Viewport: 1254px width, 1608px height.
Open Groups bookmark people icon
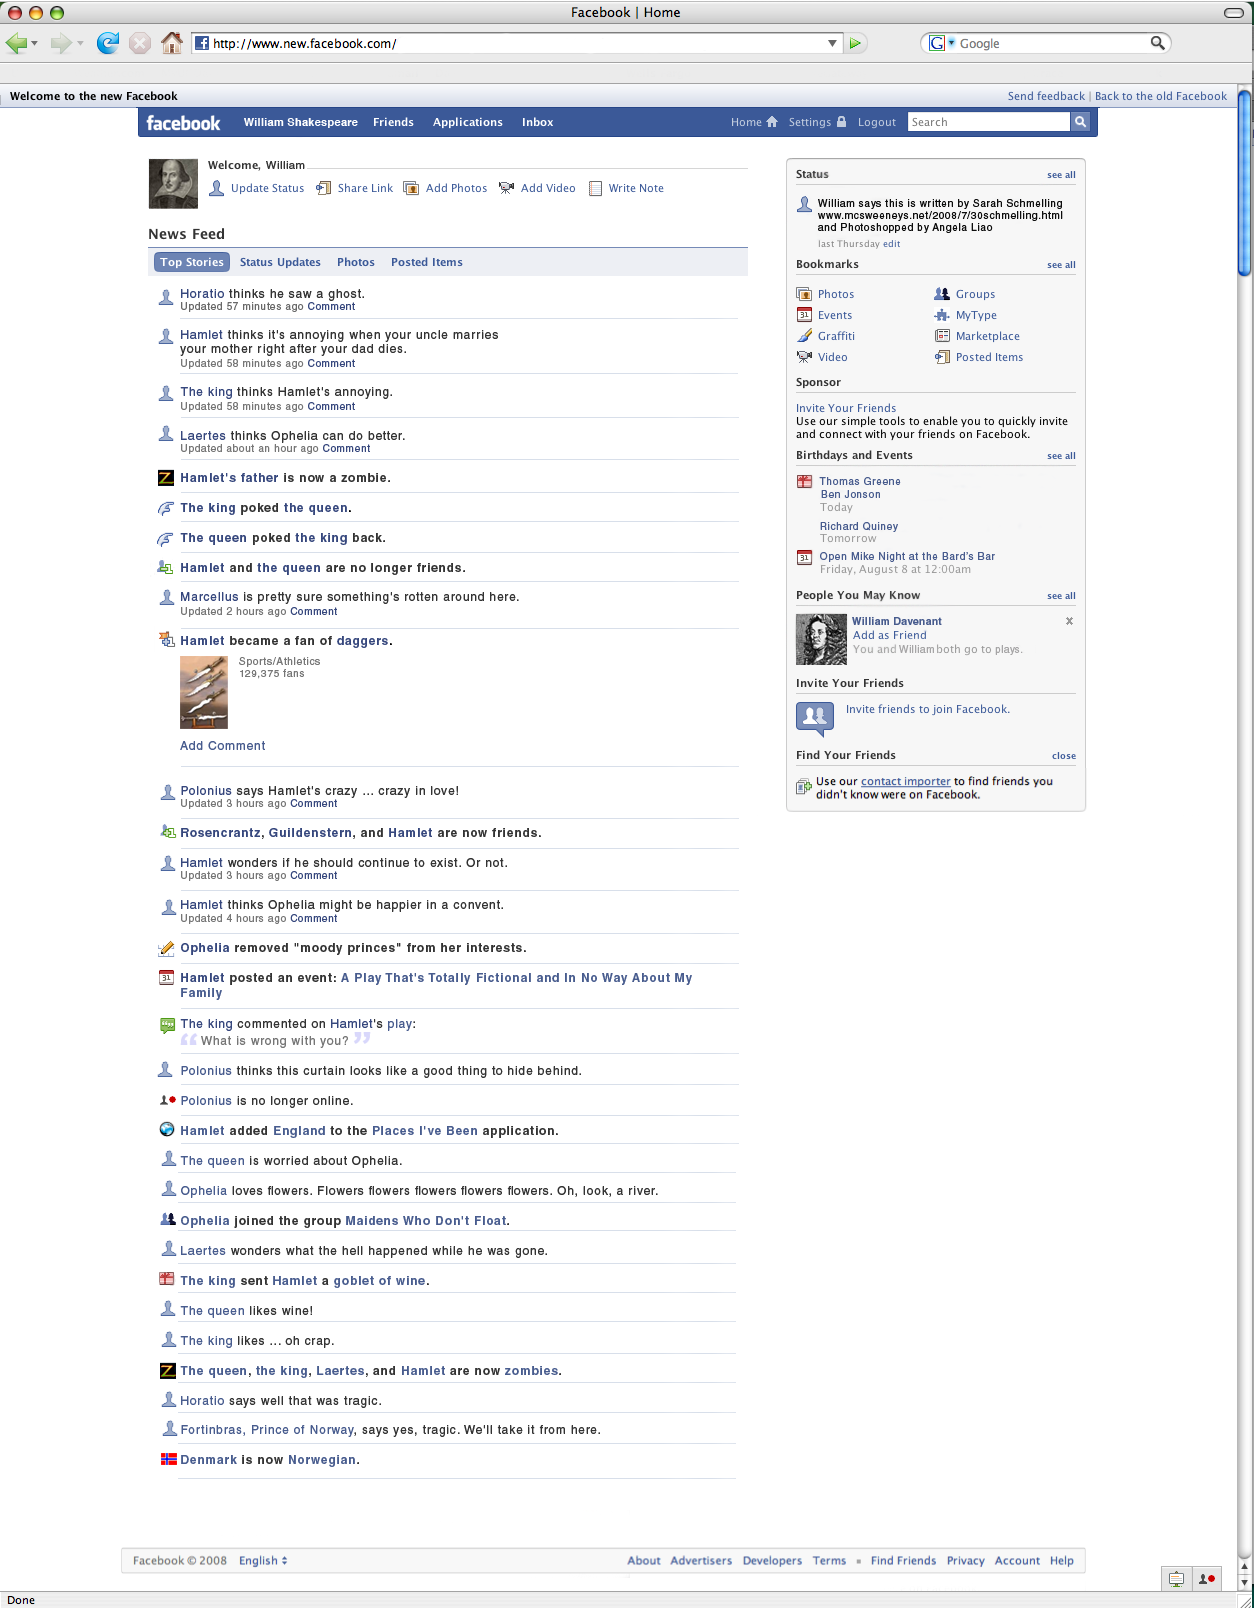coord(942,294)
